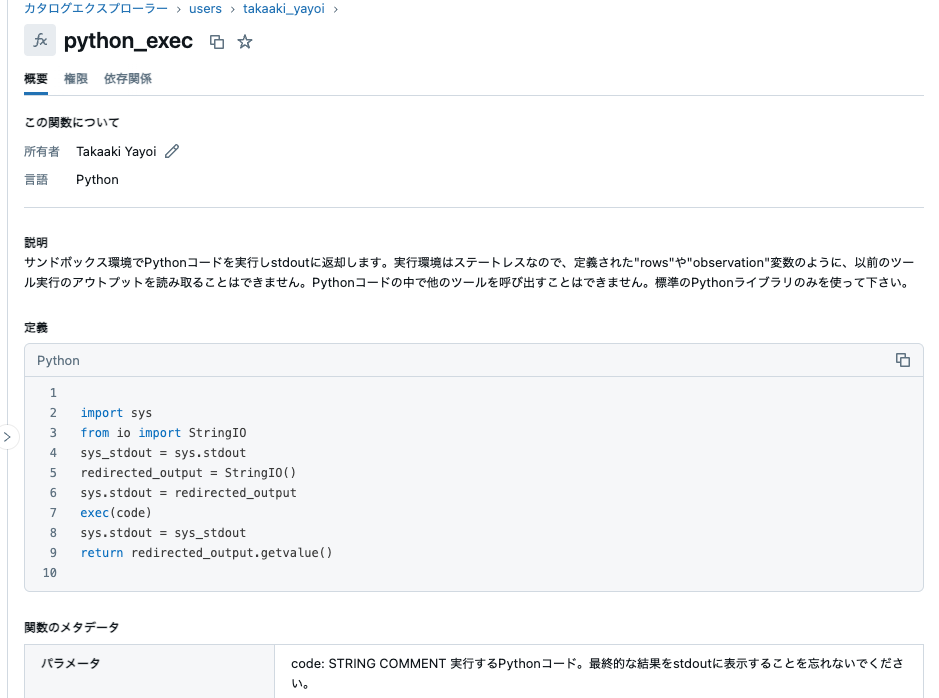
Task: Star the python_exec function as favorite
Action: (243, 41)
